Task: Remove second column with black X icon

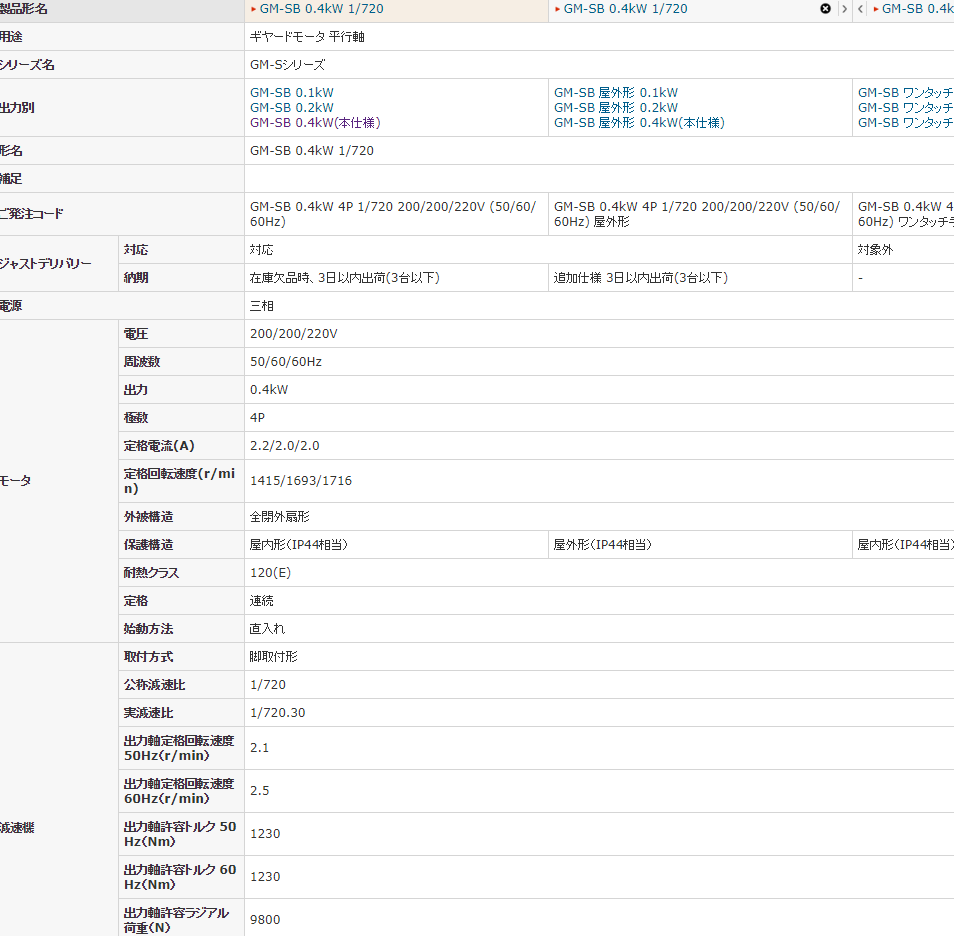Action: [825, 9]
